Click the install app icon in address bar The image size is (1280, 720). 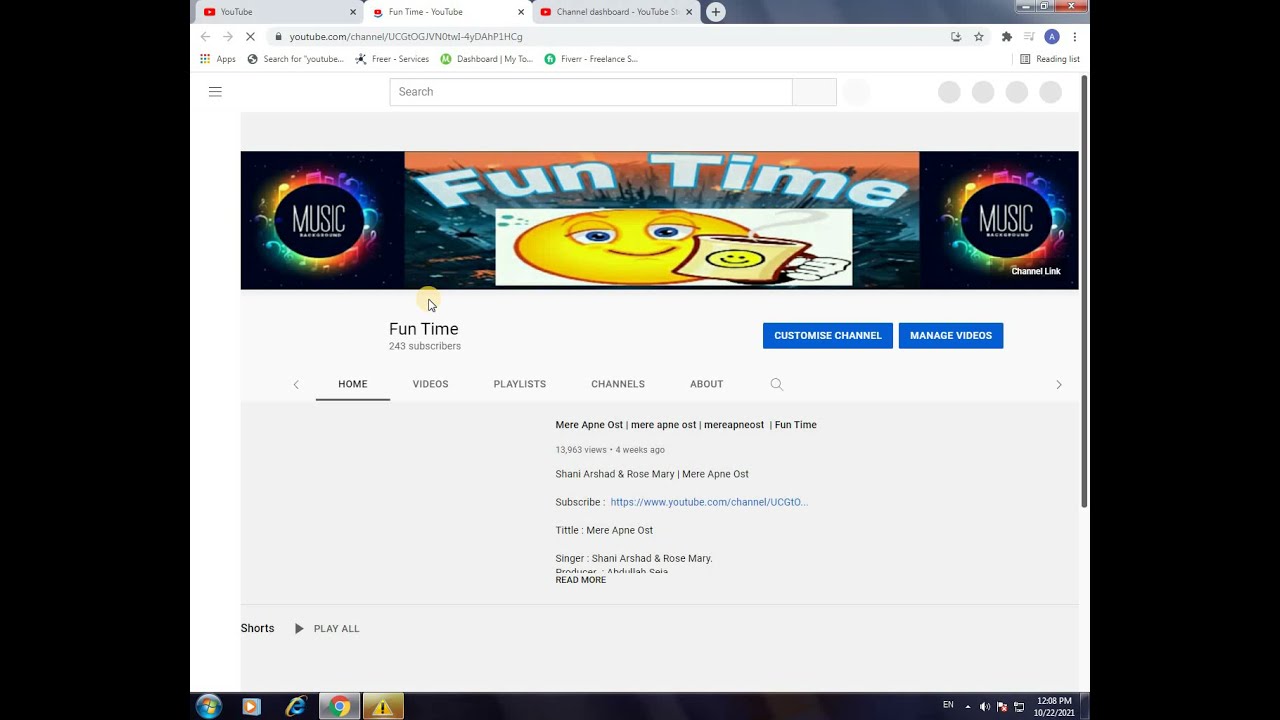point(956,37)
